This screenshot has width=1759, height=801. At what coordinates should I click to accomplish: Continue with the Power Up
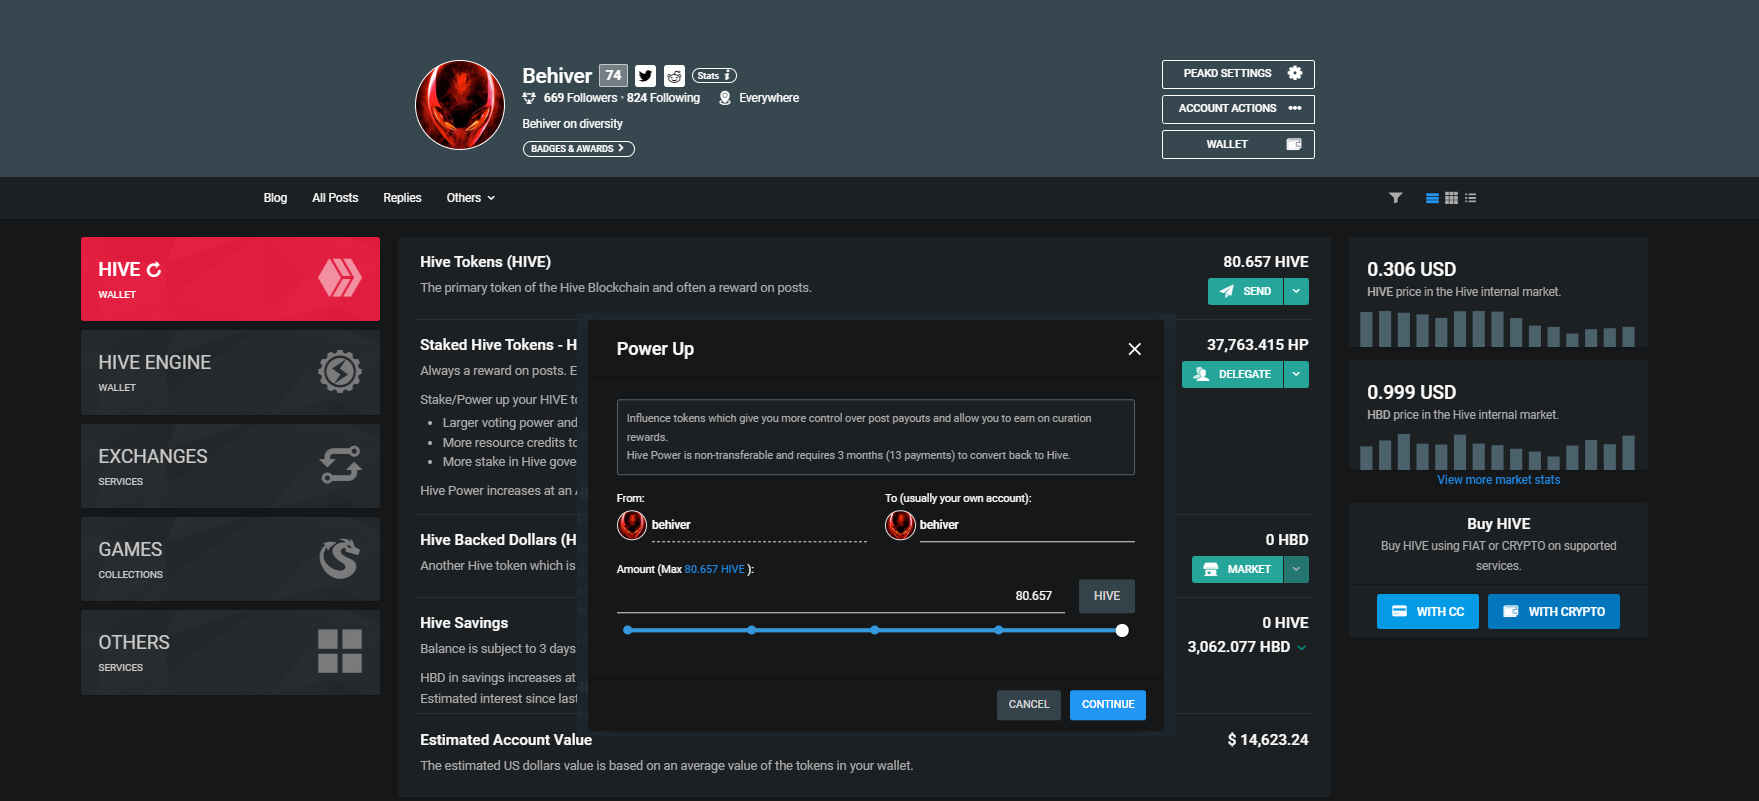coord(1108,705)
